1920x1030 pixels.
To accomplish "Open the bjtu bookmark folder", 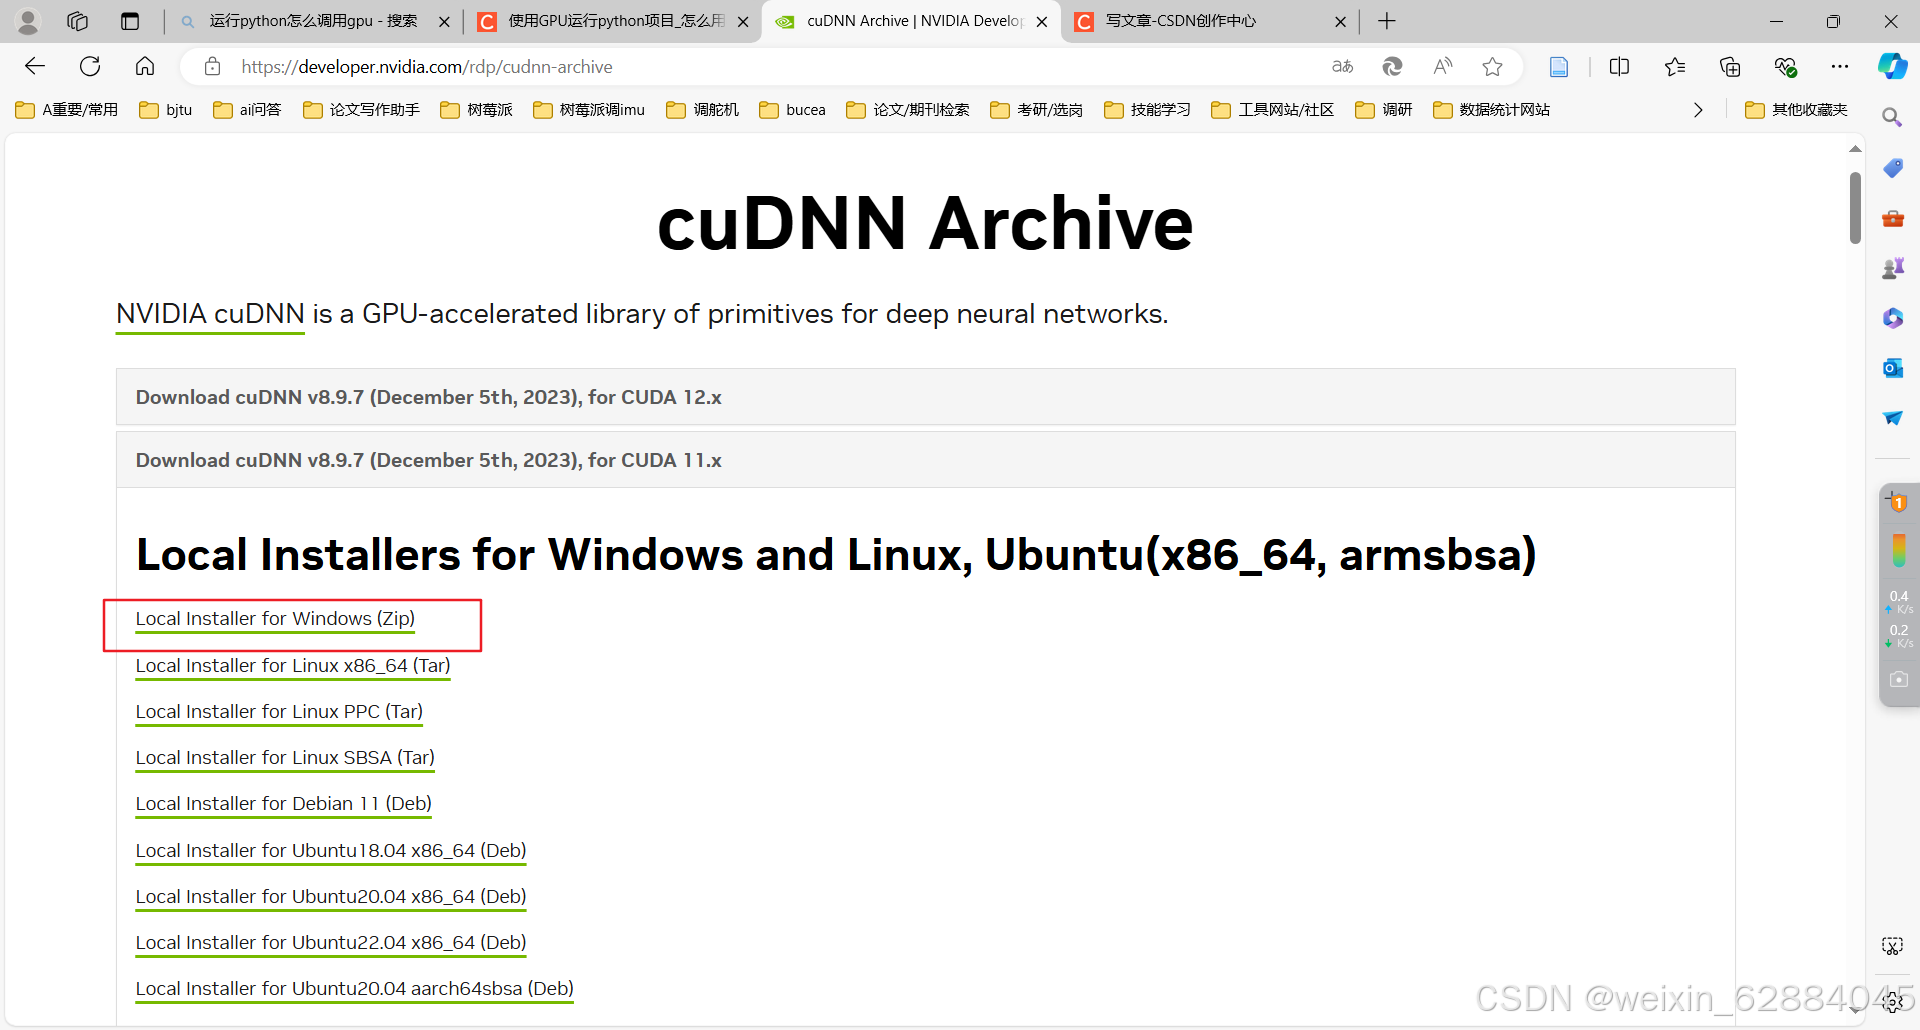I will click(x=166, y=110).
